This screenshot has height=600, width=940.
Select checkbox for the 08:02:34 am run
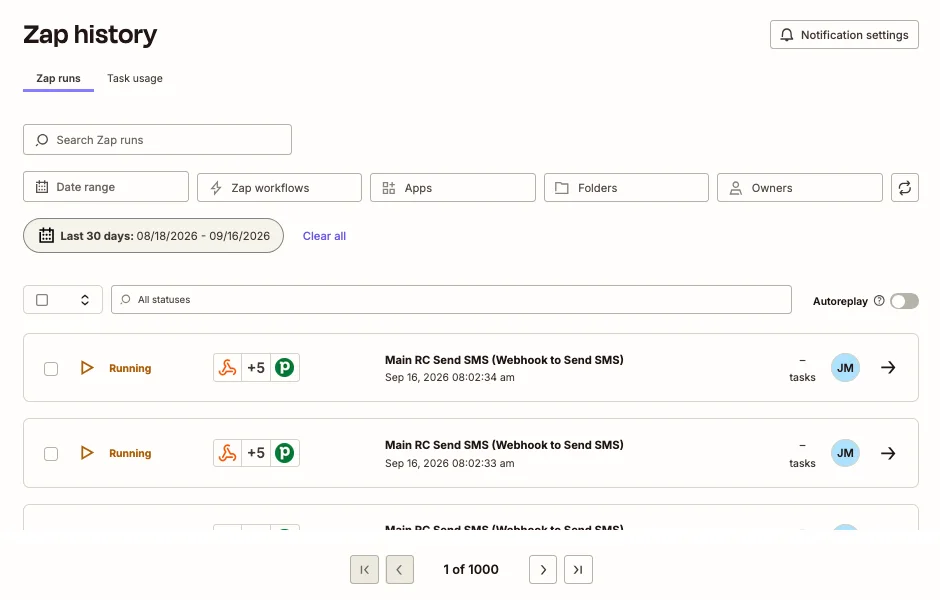click(x=51, y=369)
